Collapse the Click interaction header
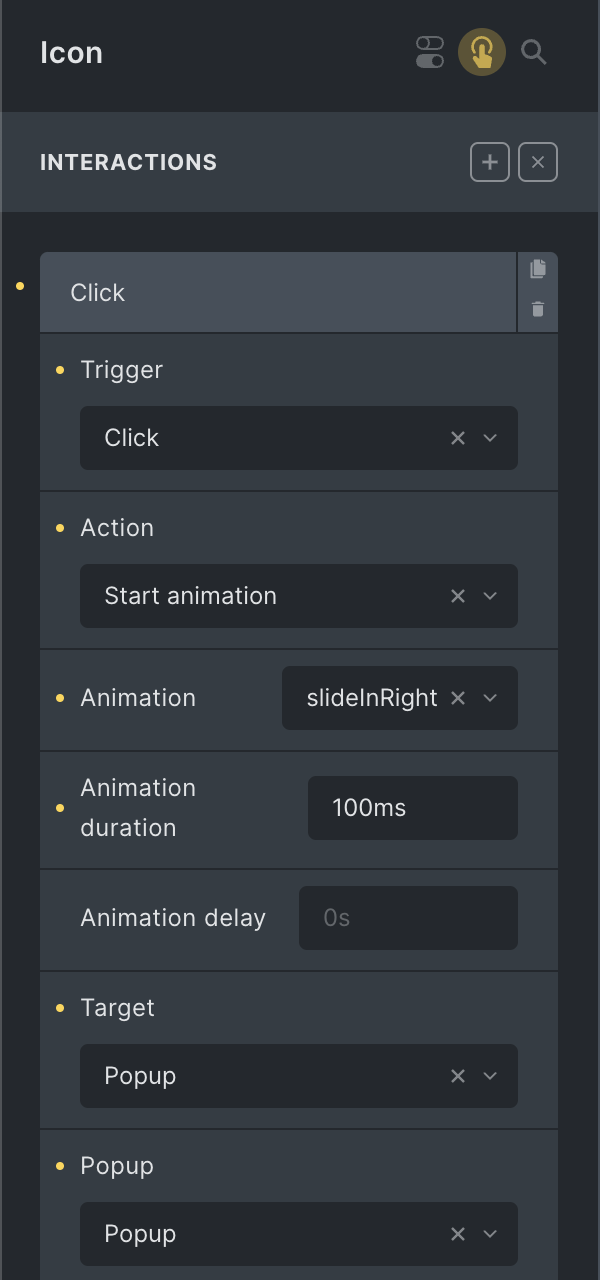The width and height of the screenshot is (600, 1280). [x=278, y=293]
